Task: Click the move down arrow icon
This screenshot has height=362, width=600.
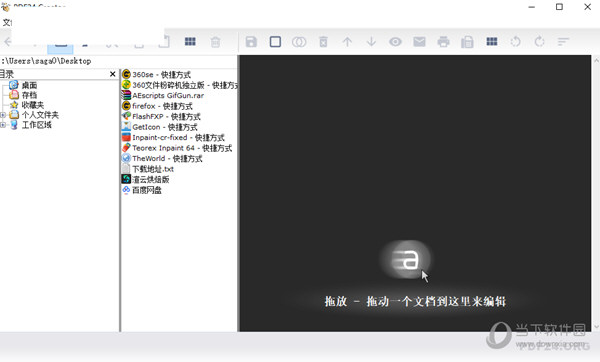Action: click(x=371, y=42)
